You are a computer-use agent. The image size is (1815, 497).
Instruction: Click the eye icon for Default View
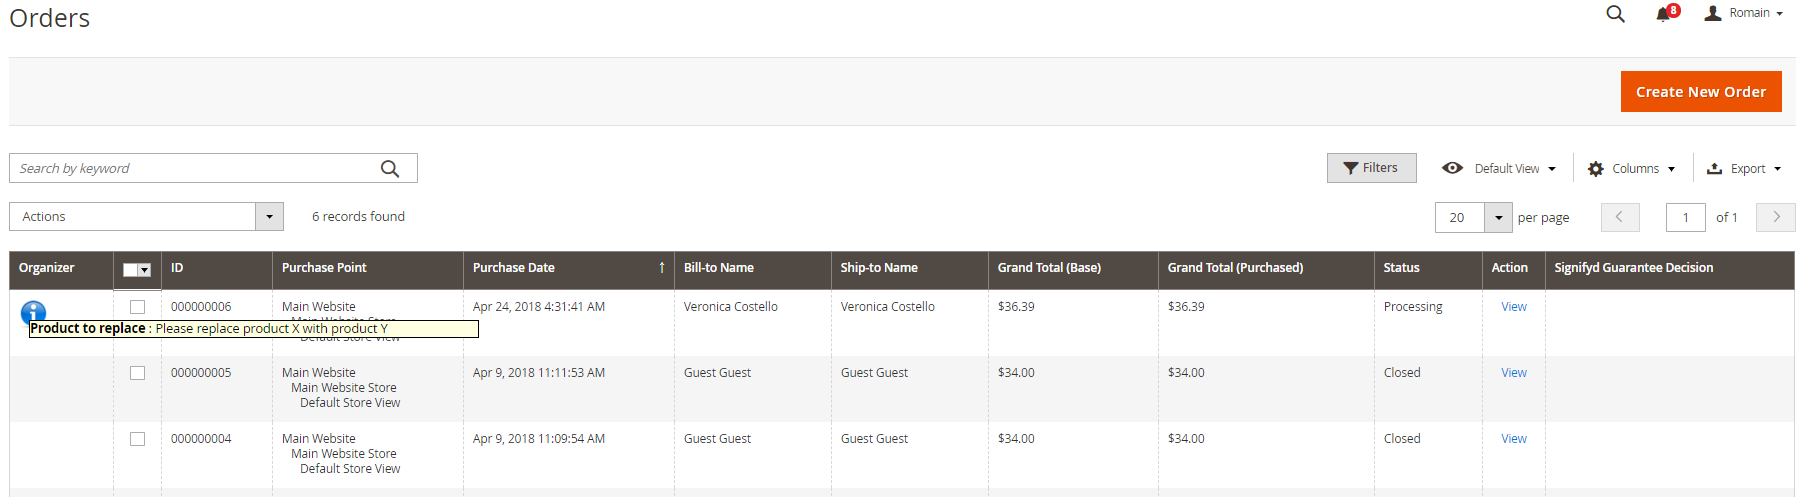(1452, 168)
